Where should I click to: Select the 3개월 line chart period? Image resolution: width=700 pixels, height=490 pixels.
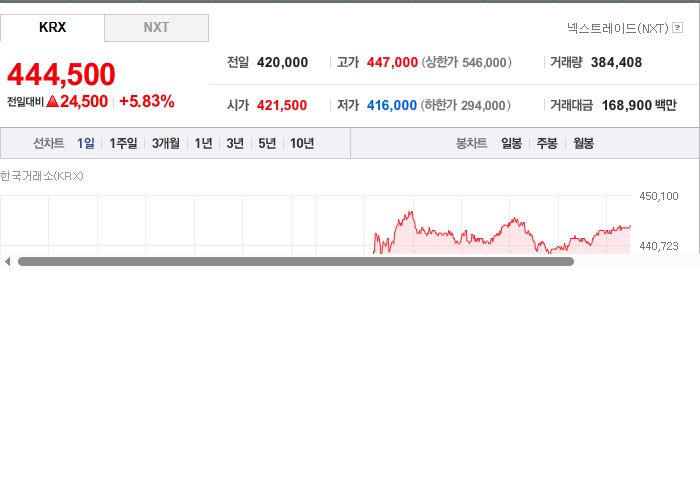(166, 143)
